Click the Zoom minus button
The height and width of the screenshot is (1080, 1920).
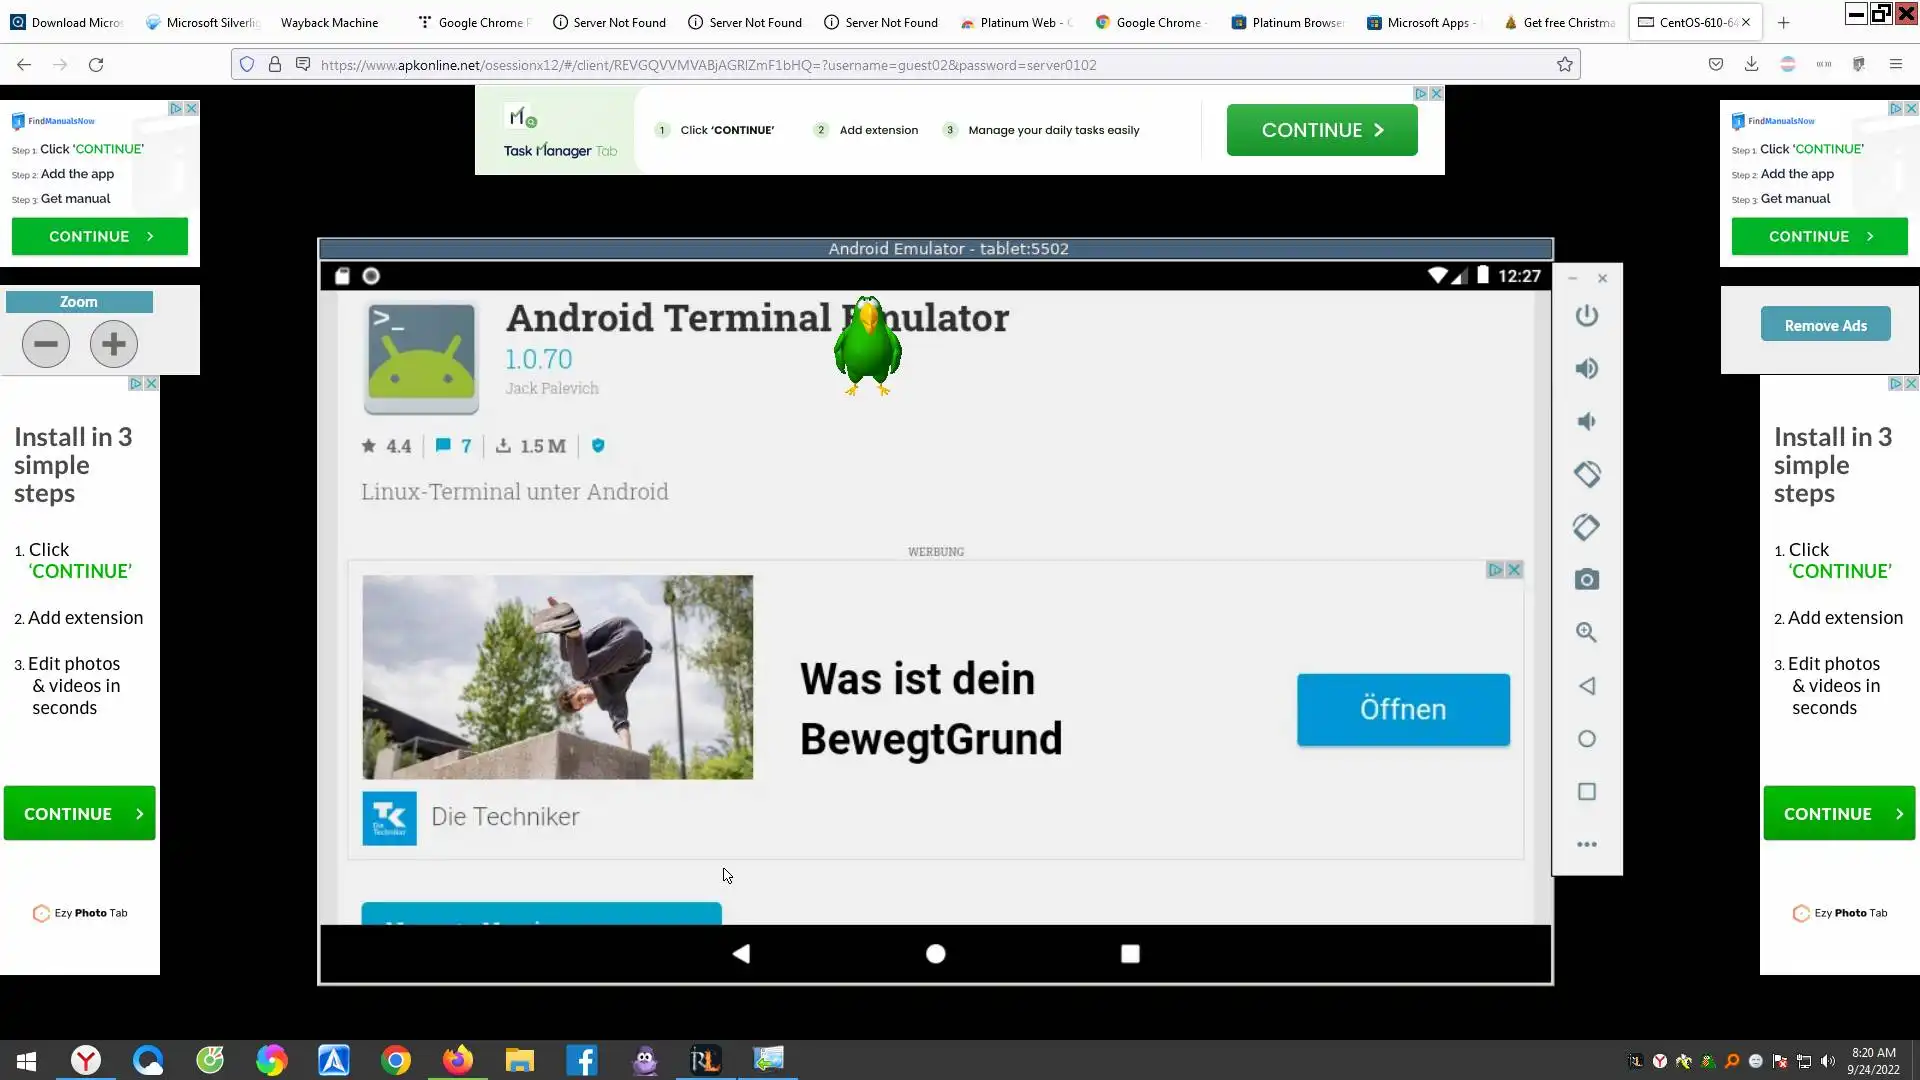tap(46, 344)
